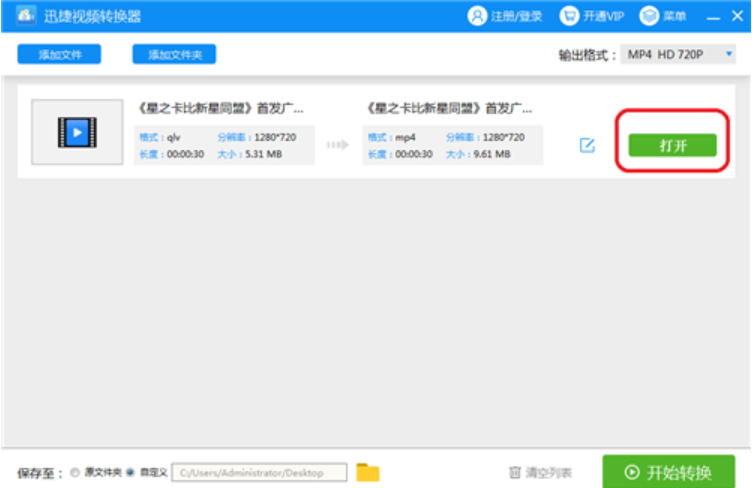Select the 自定义 radio button
The image size is (752, 488).
point(130,472)
